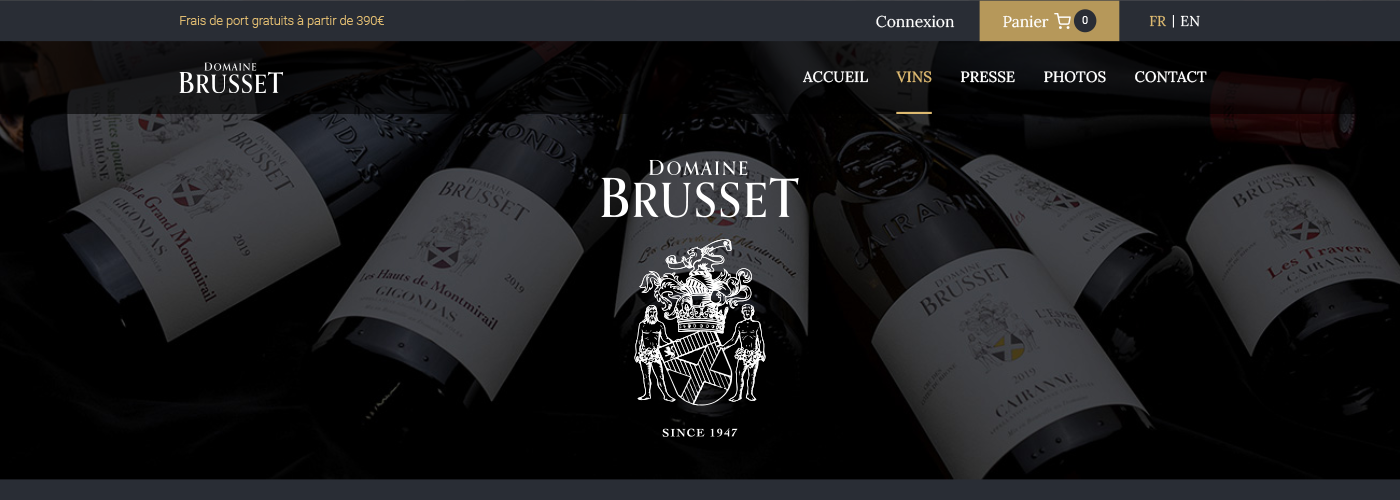This screenshot has width=1400, height=500.
Task: Go to the ACCUEIL menu item
Action: click(835, 77)
